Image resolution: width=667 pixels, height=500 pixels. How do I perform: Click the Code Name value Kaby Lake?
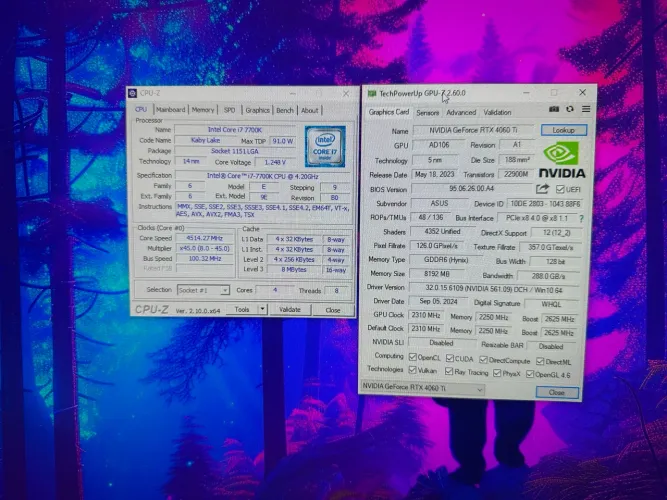pos(205,140)
